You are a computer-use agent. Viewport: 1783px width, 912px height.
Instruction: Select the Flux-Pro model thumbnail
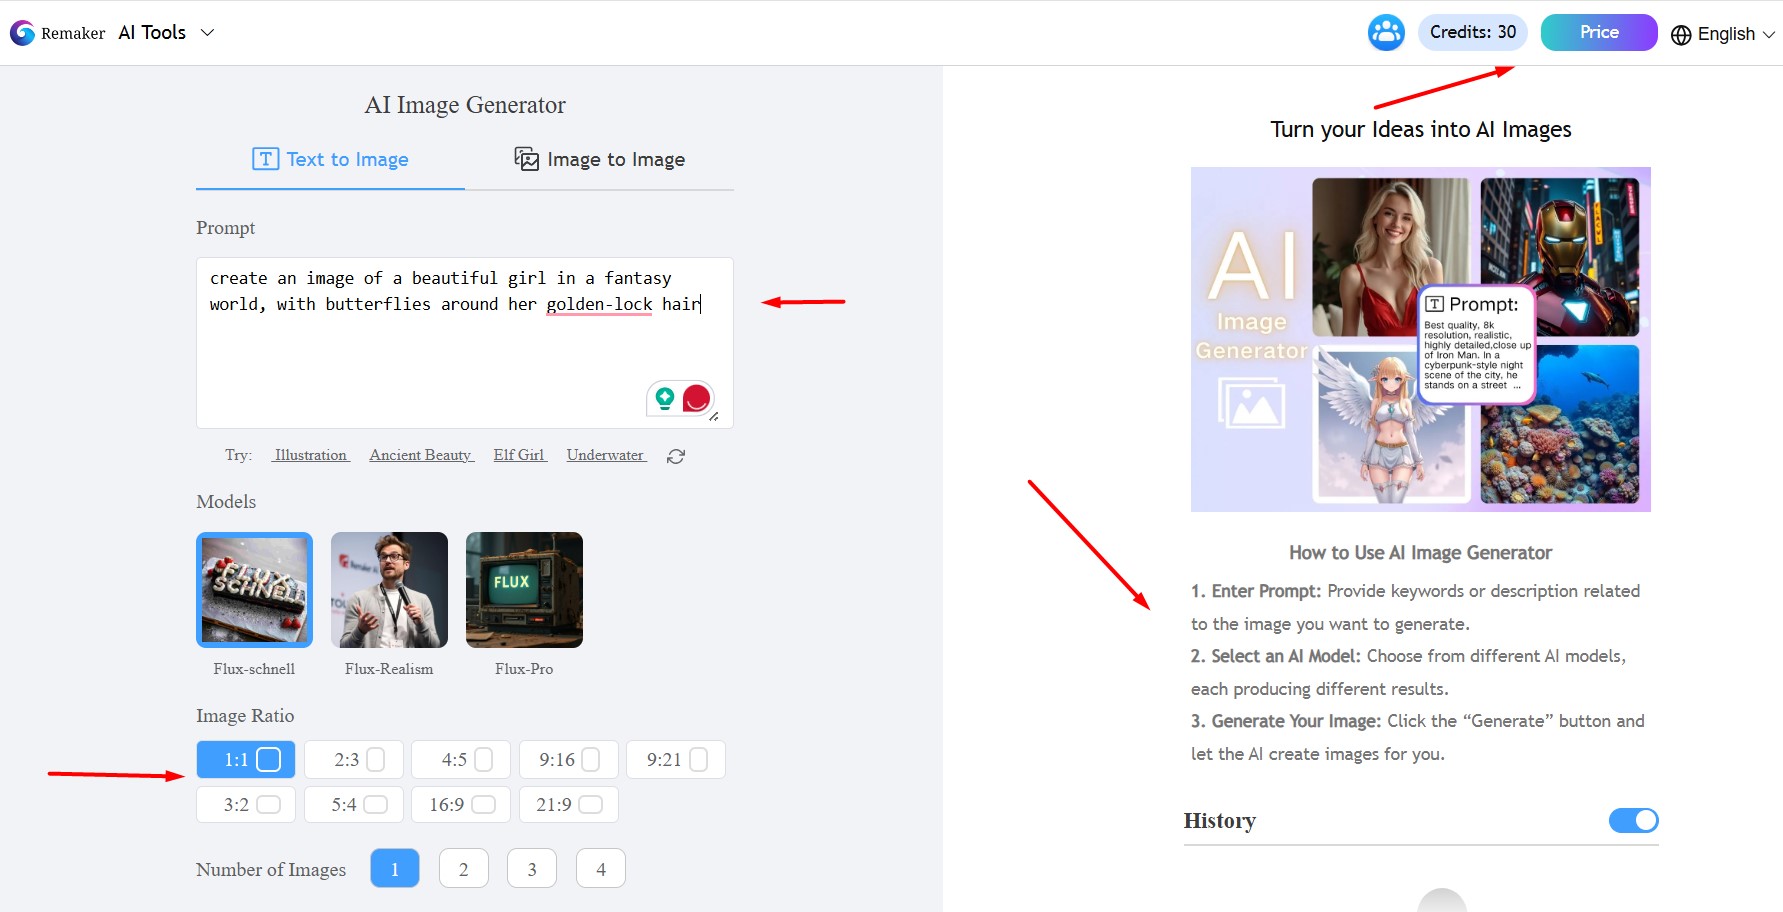pyautogui.click(x=524, y=590)
